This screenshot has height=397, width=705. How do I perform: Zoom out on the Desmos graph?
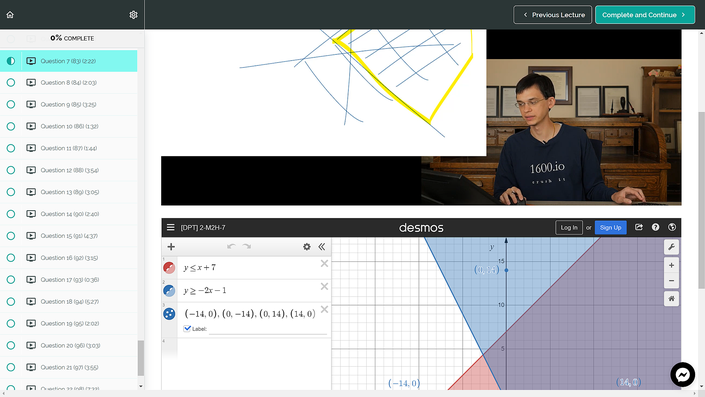click(x=671, y=281)
